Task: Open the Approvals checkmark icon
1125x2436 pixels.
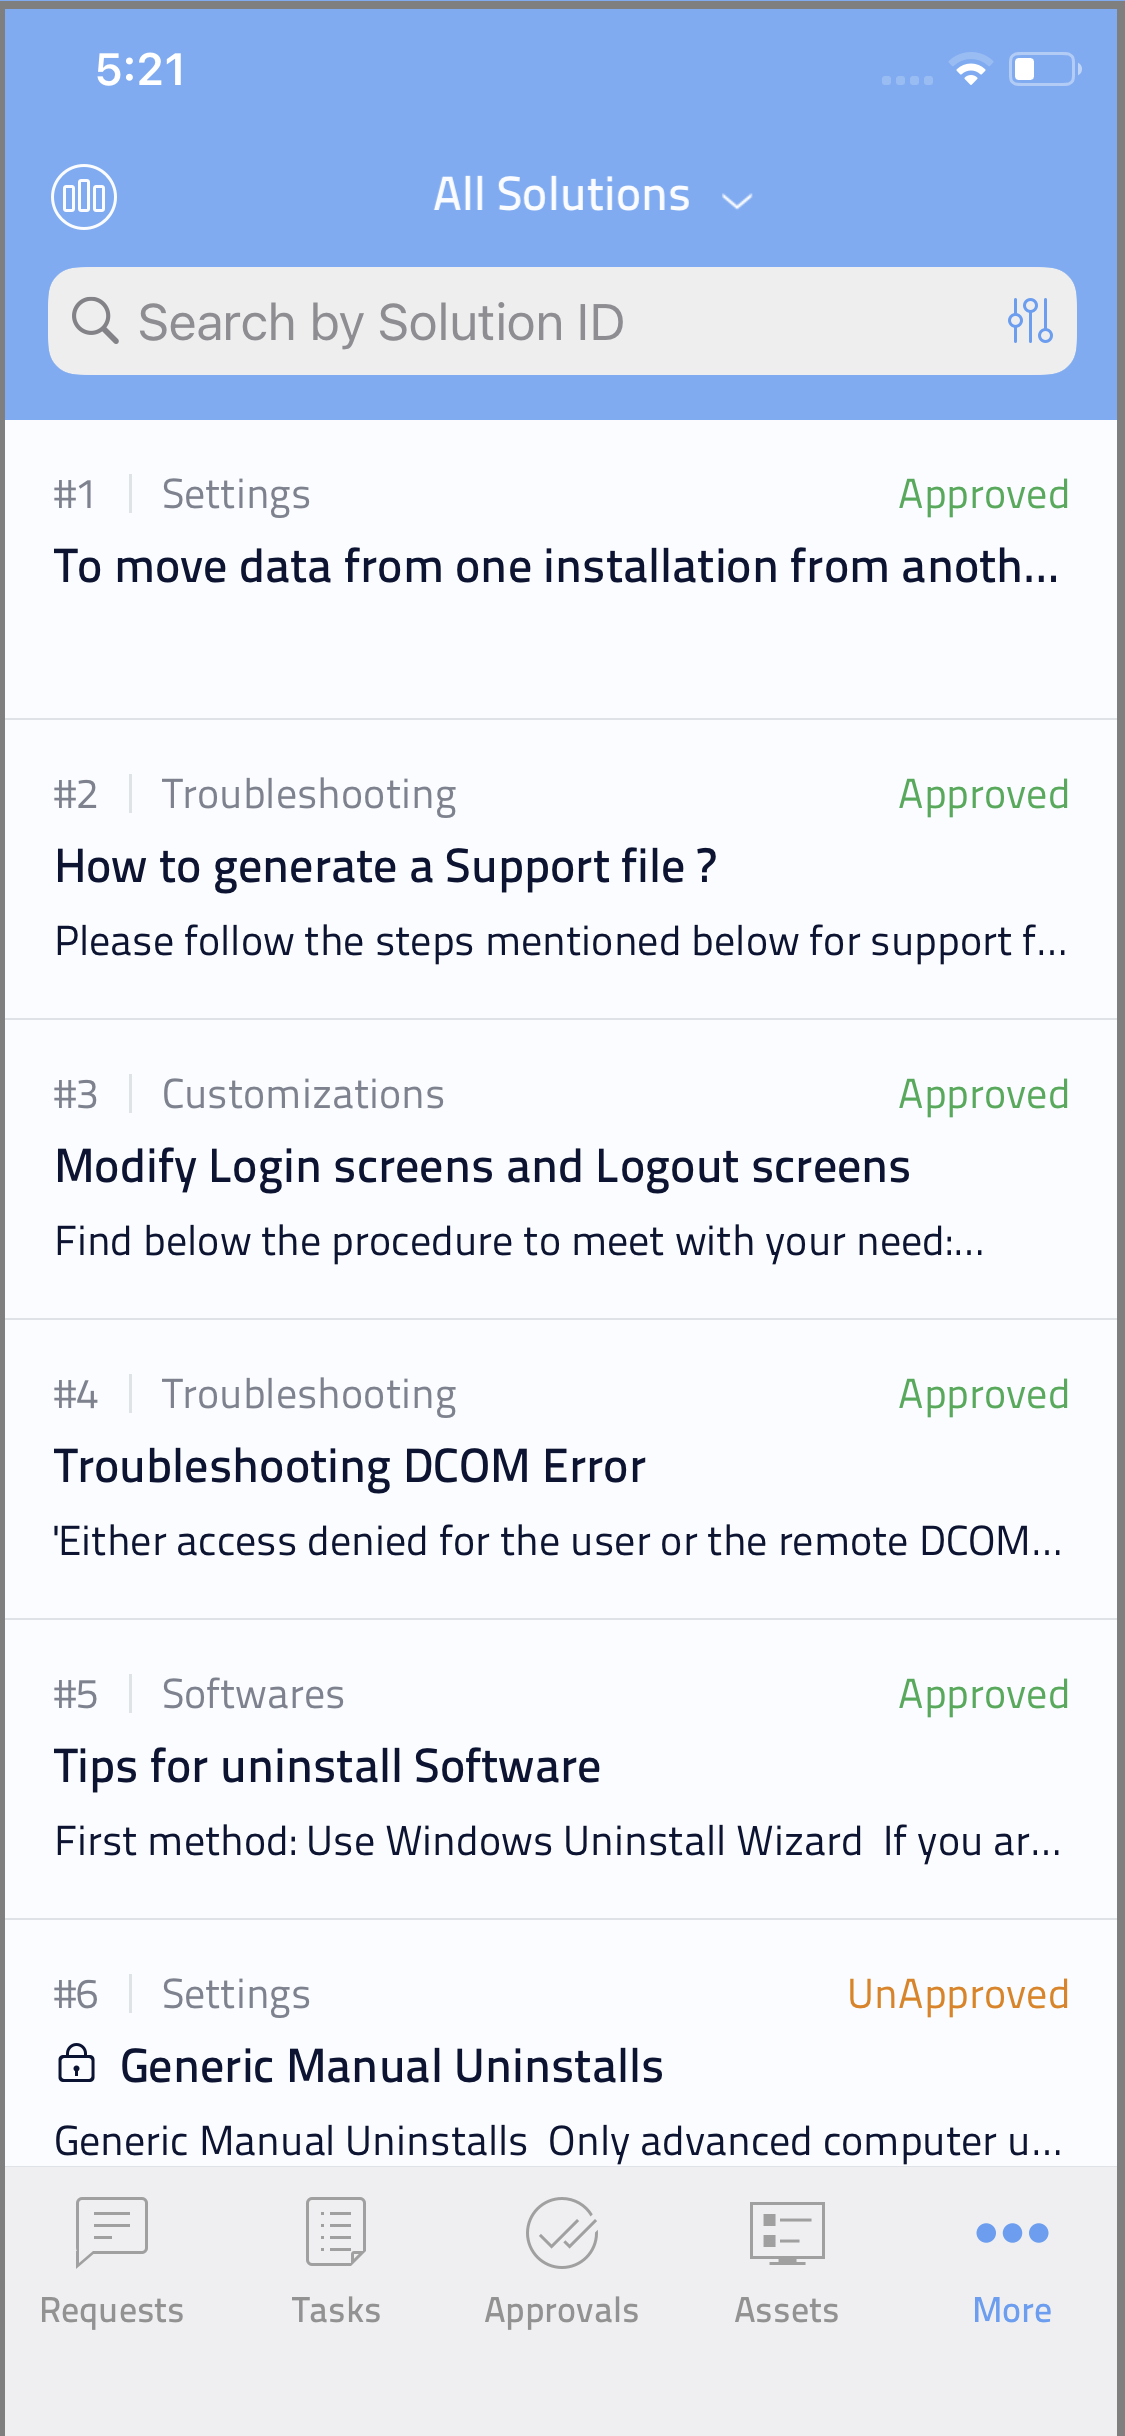Action: coord(562,2233)
